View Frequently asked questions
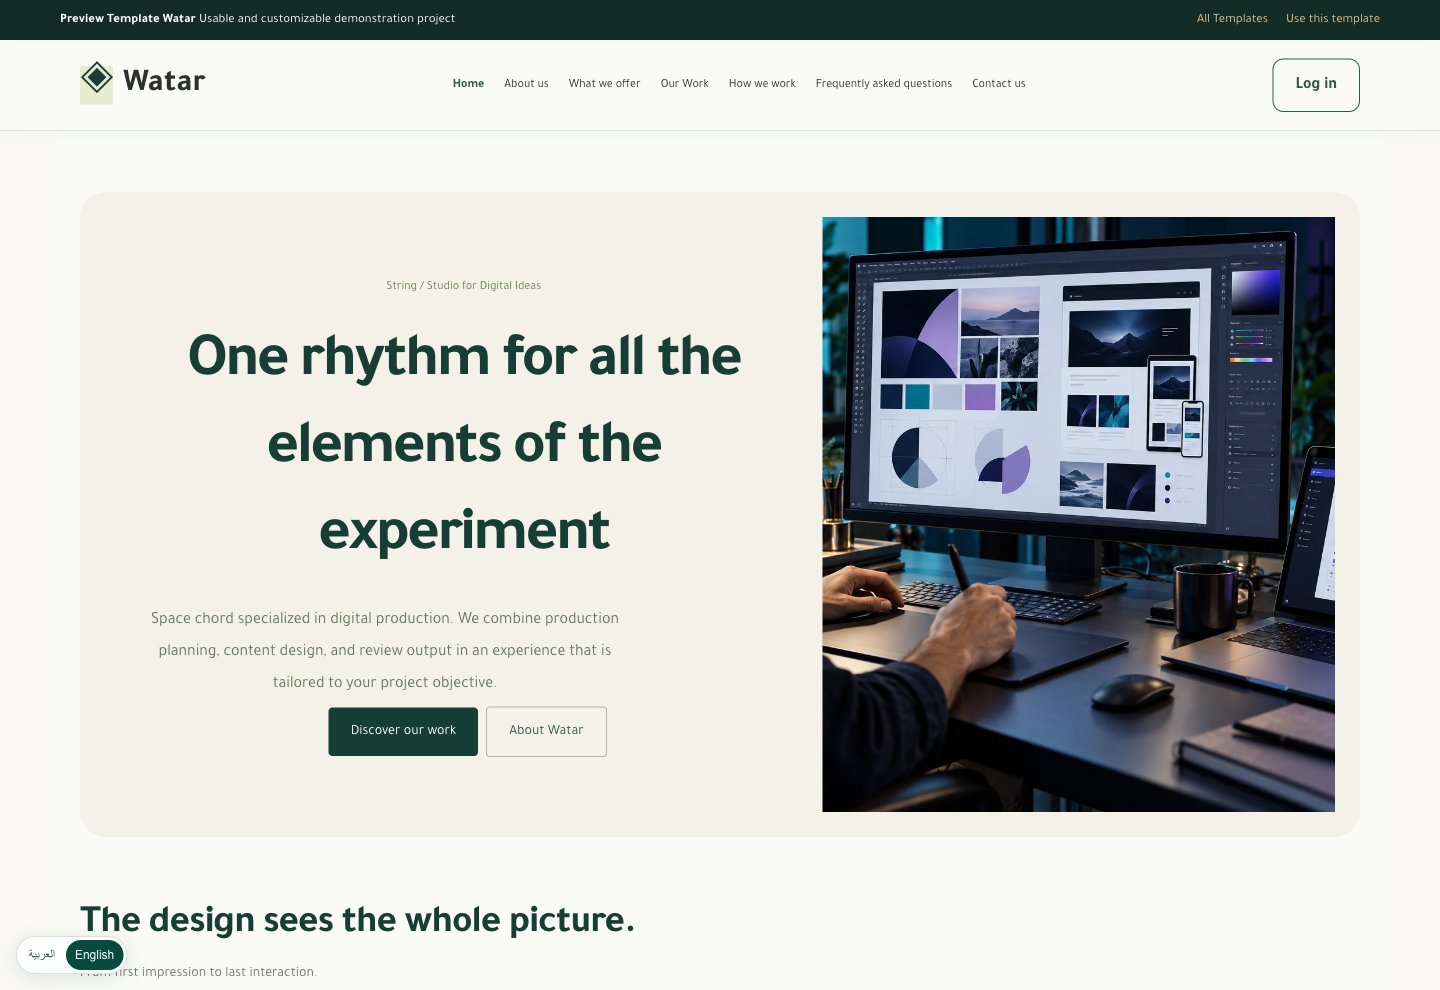The image size is (1440, 990). point(883,84)
